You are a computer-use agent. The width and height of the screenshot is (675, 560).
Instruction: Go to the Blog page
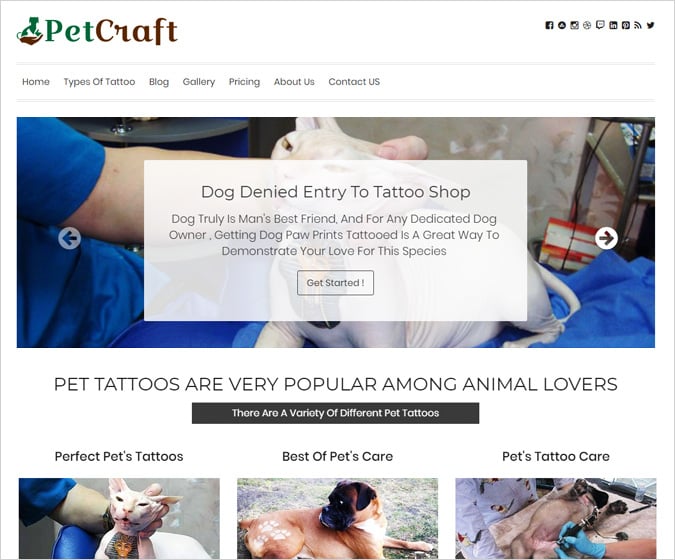pos(159,82)
